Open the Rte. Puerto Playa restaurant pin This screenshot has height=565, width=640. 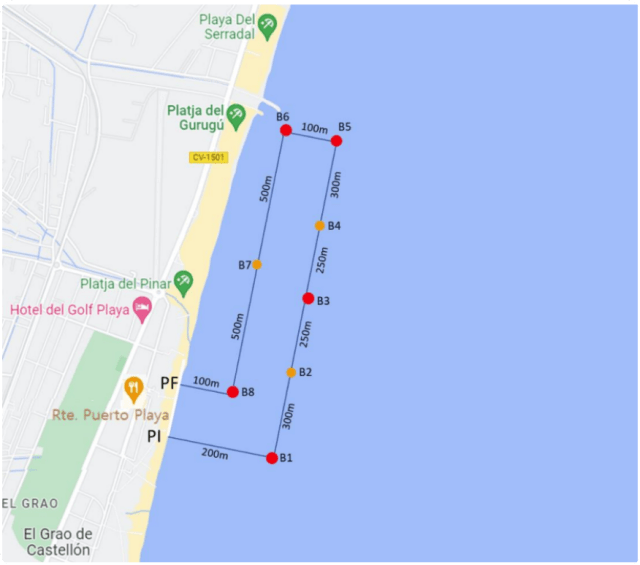[134, 391]
